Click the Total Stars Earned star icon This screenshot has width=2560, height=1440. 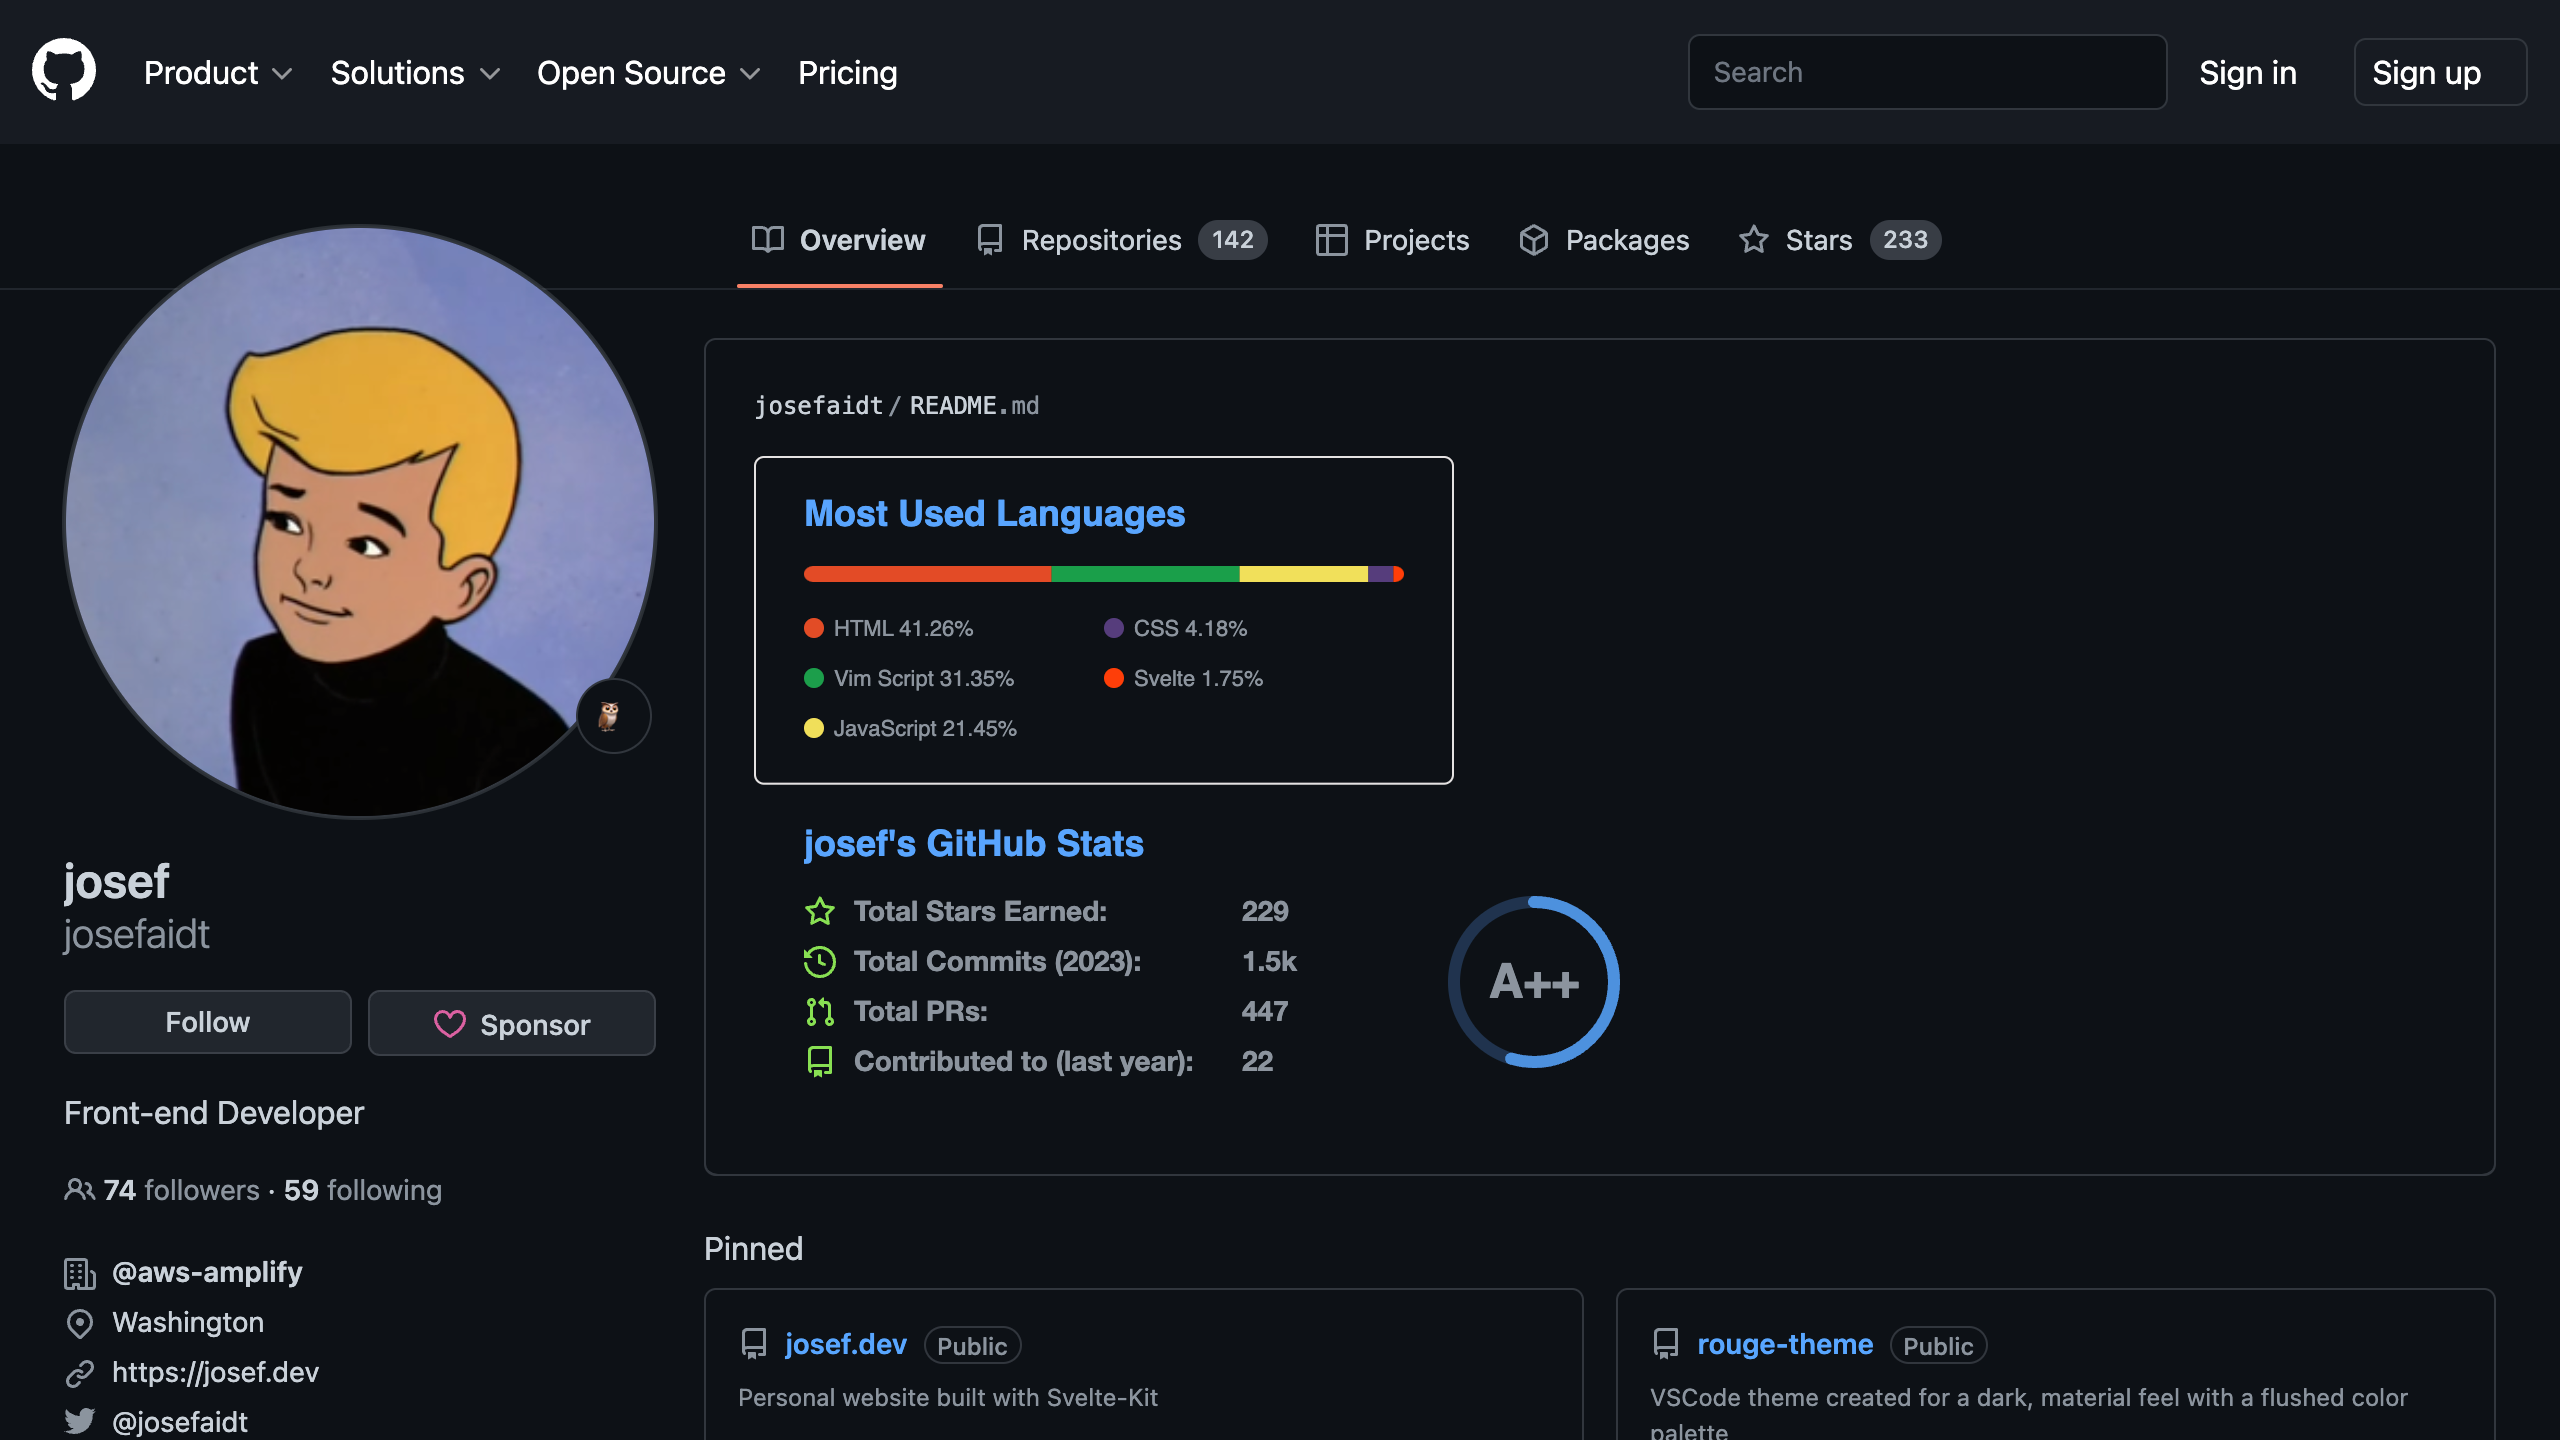819,911
